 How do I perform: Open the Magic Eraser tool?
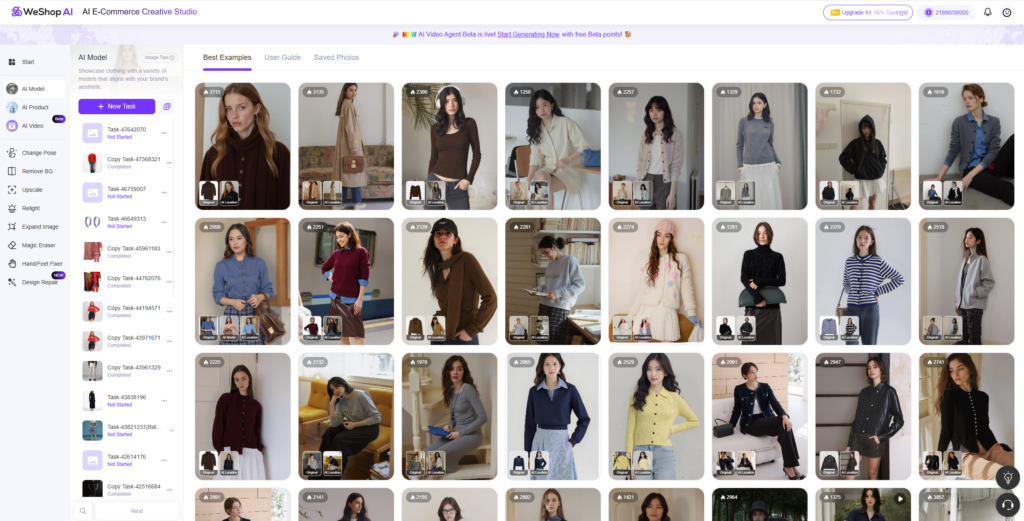(37, 245)
